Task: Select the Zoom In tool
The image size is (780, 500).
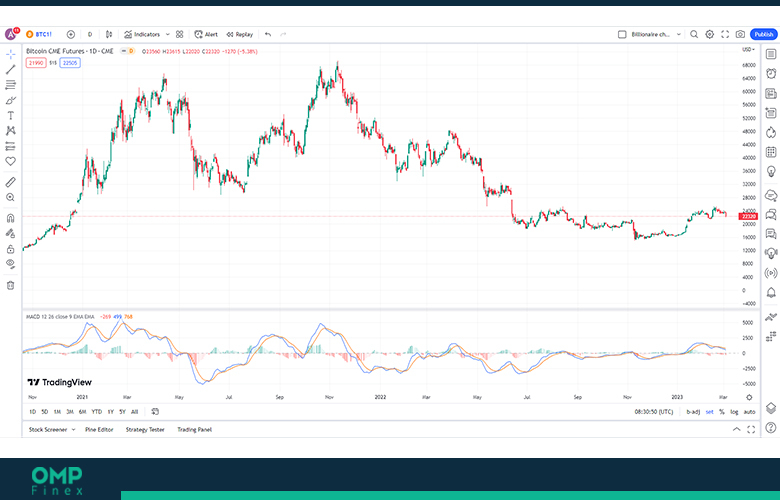Action: click(10, 198)
